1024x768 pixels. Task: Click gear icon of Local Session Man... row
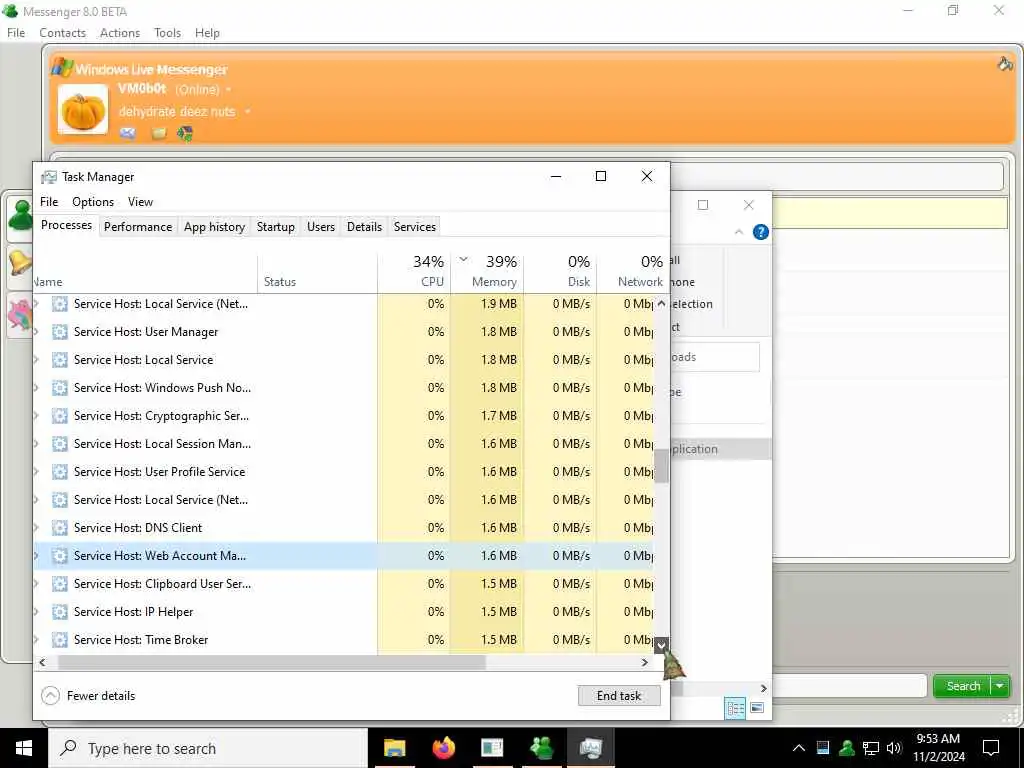point(59,444)
